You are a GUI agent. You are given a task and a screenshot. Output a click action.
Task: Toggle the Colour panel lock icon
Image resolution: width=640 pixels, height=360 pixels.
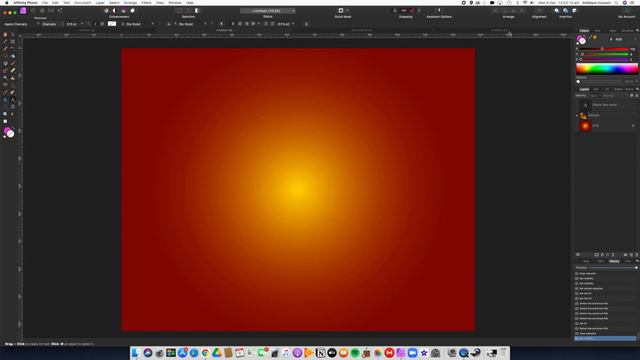click(x=611, y=39)
